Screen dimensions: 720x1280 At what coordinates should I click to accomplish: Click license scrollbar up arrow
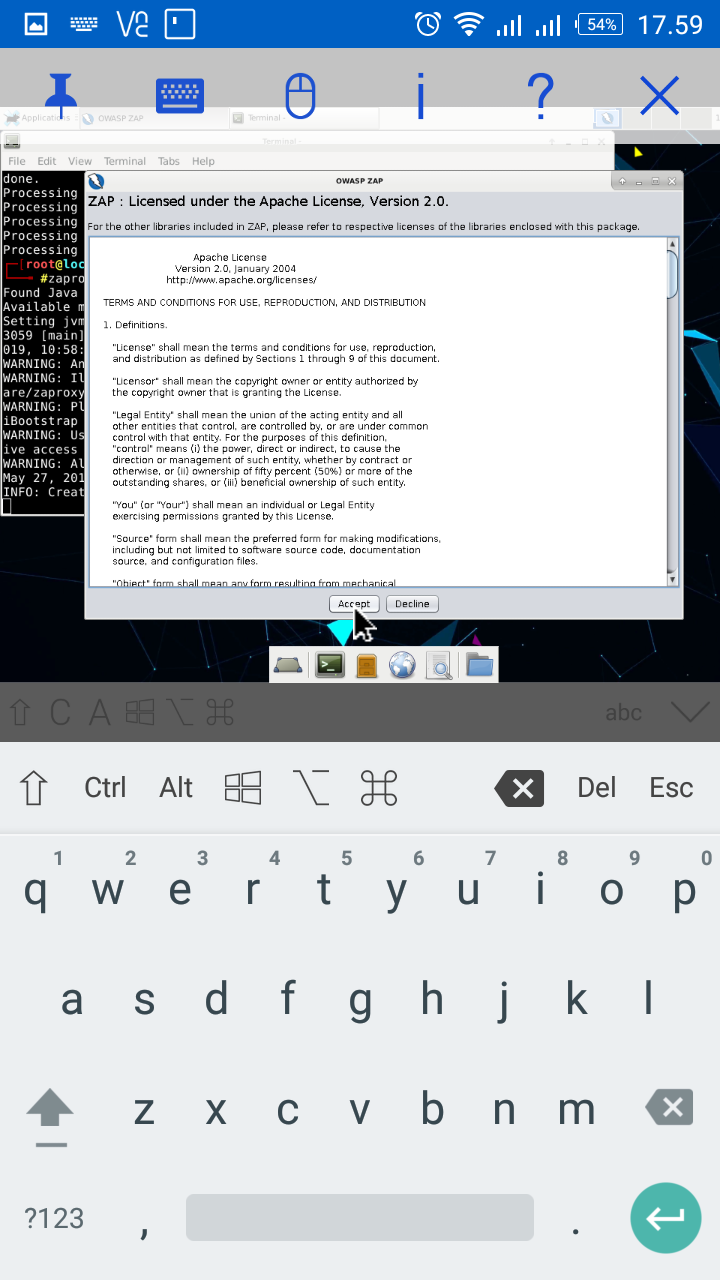click(x=672, y=244)
